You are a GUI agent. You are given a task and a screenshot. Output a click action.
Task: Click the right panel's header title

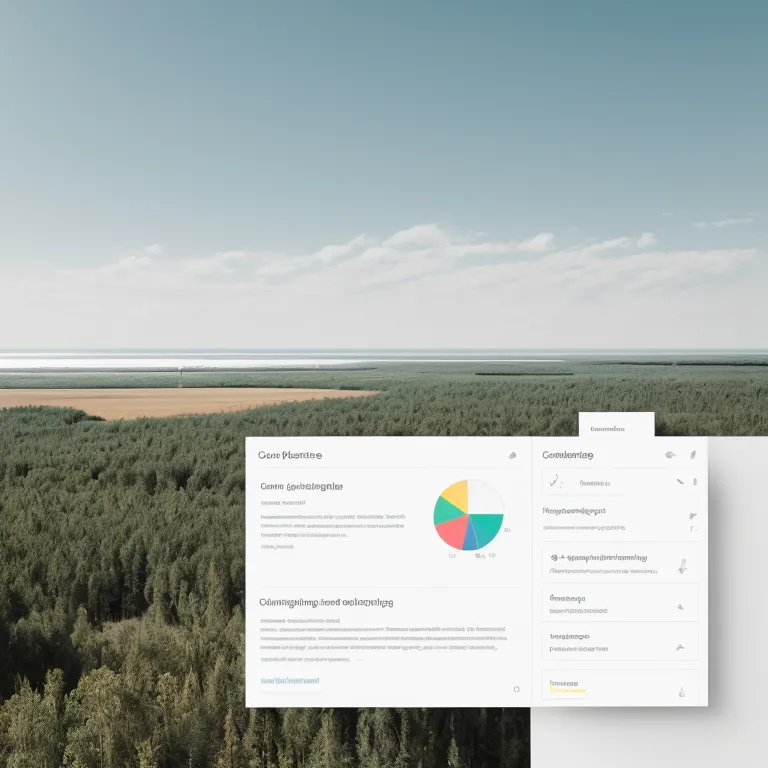(x=567, y=455)
